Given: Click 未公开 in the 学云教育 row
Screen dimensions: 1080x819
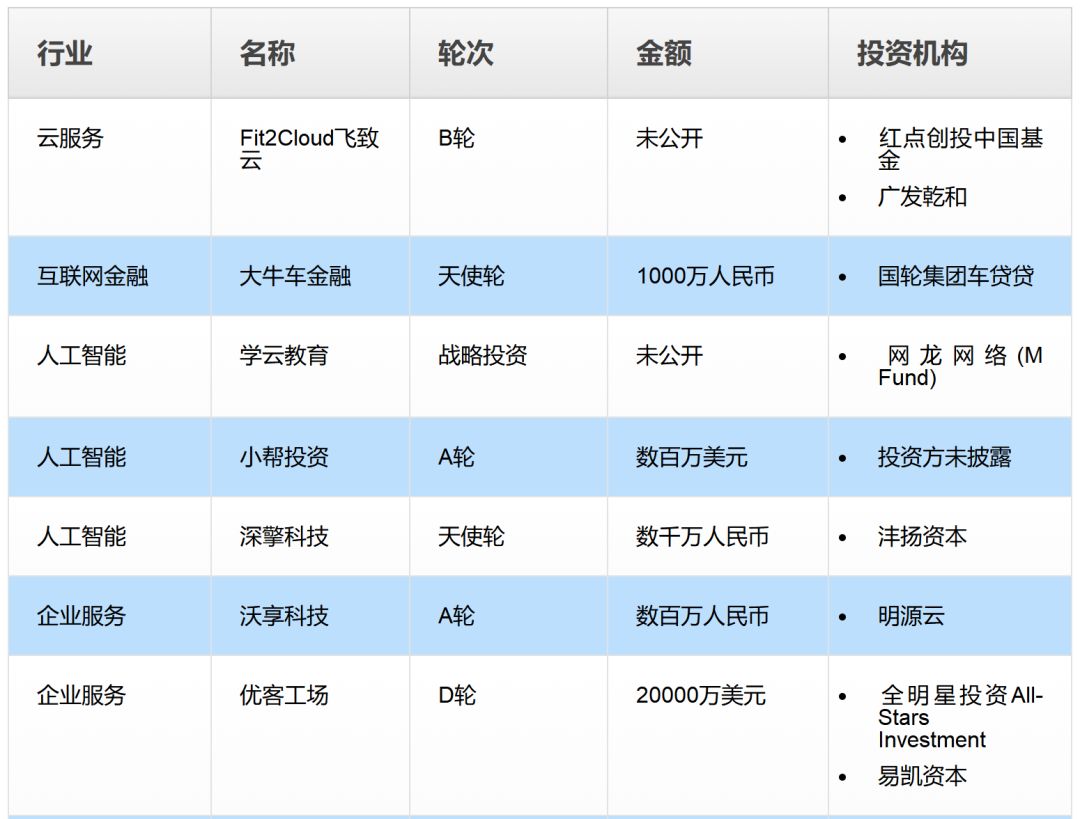Looking at the screenshot, I should pyautogui.click(x=669, y=355).
